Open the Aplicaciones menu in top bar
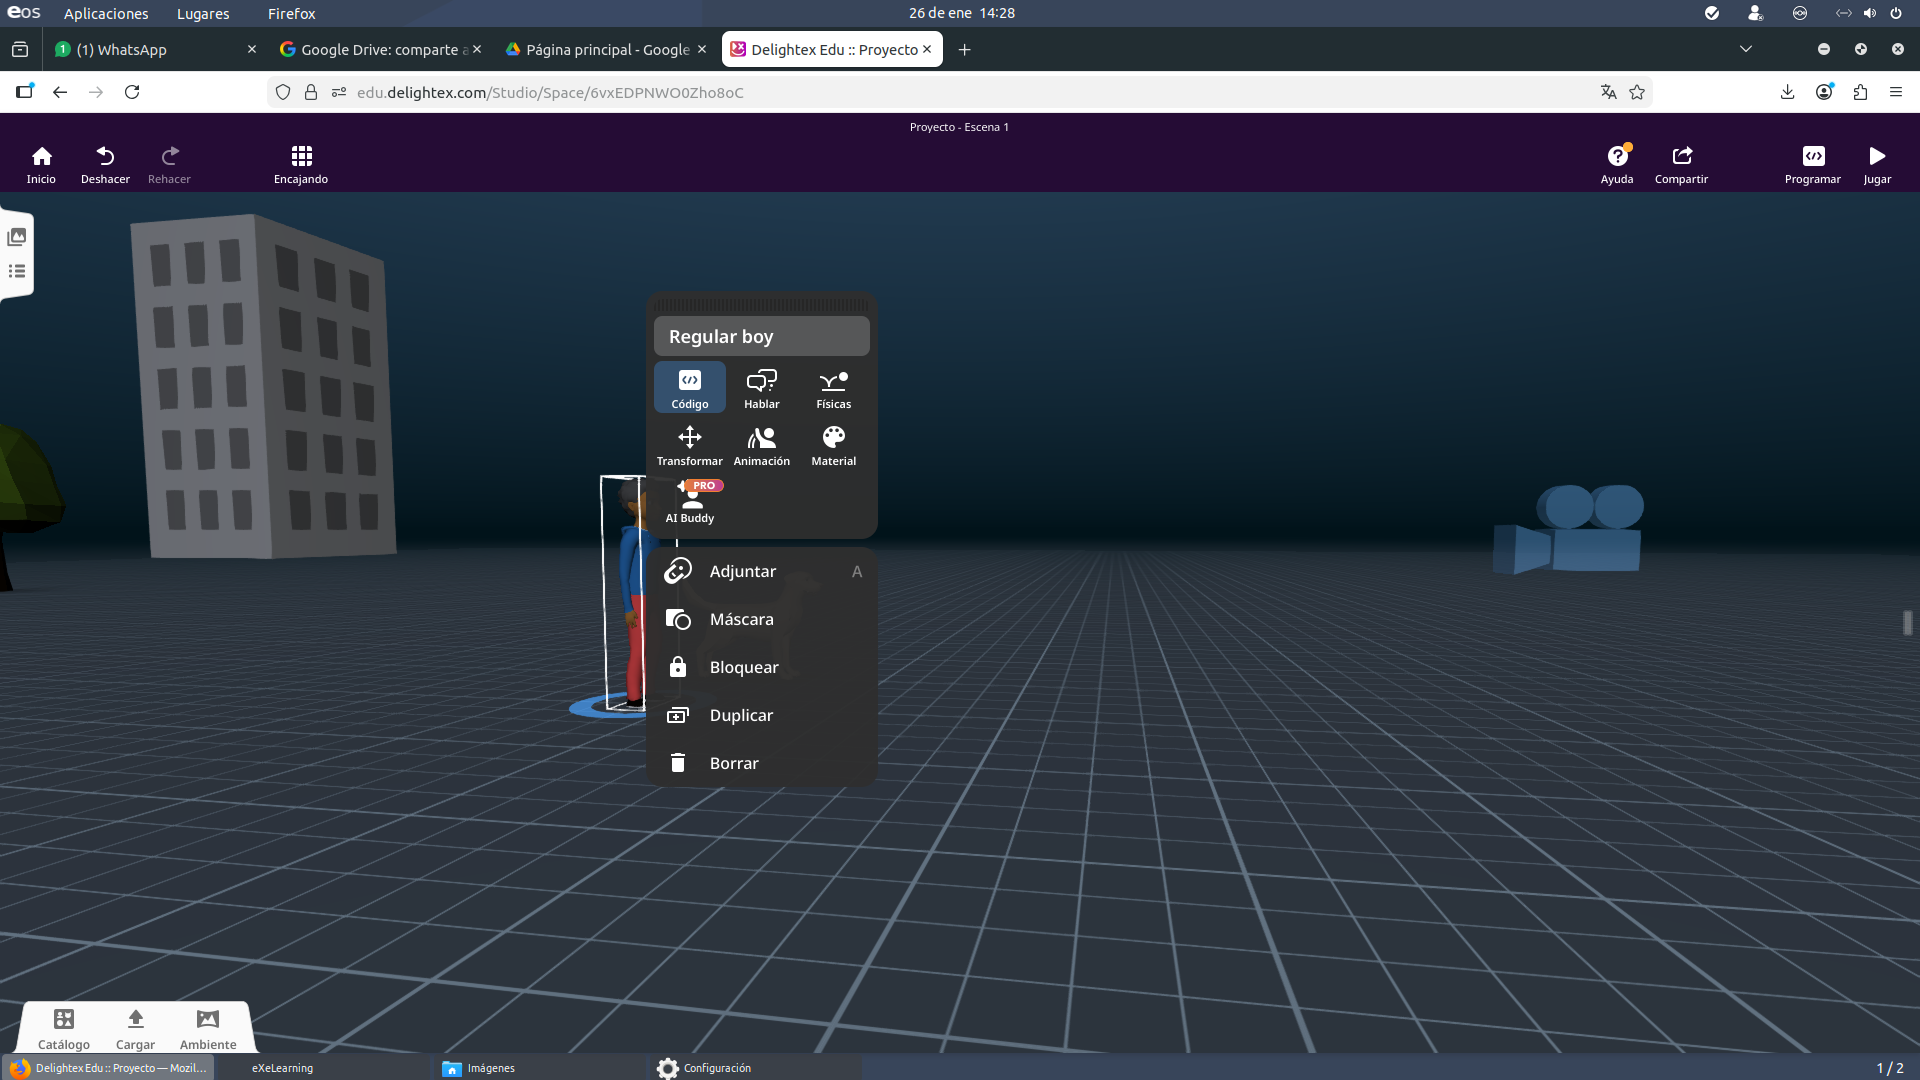Image resolution: width=1920 pixels, height=1080 pixels. tap(106, 13)
